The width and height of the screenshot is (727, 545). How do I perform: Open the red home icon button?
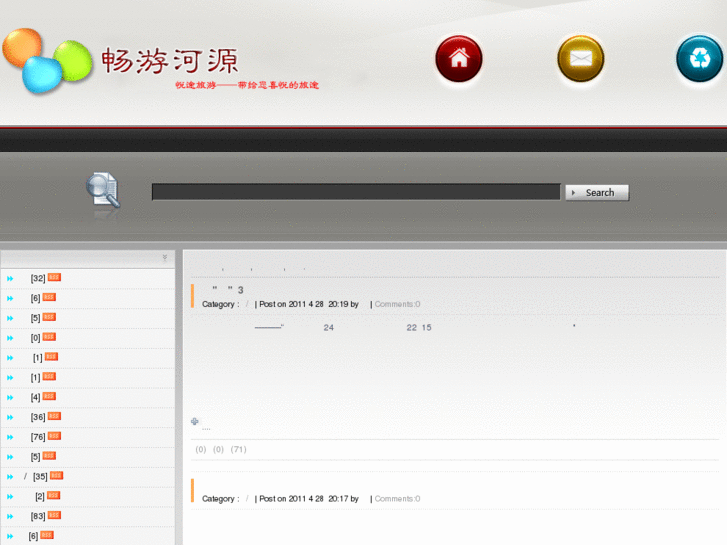[x=459, y=59]
